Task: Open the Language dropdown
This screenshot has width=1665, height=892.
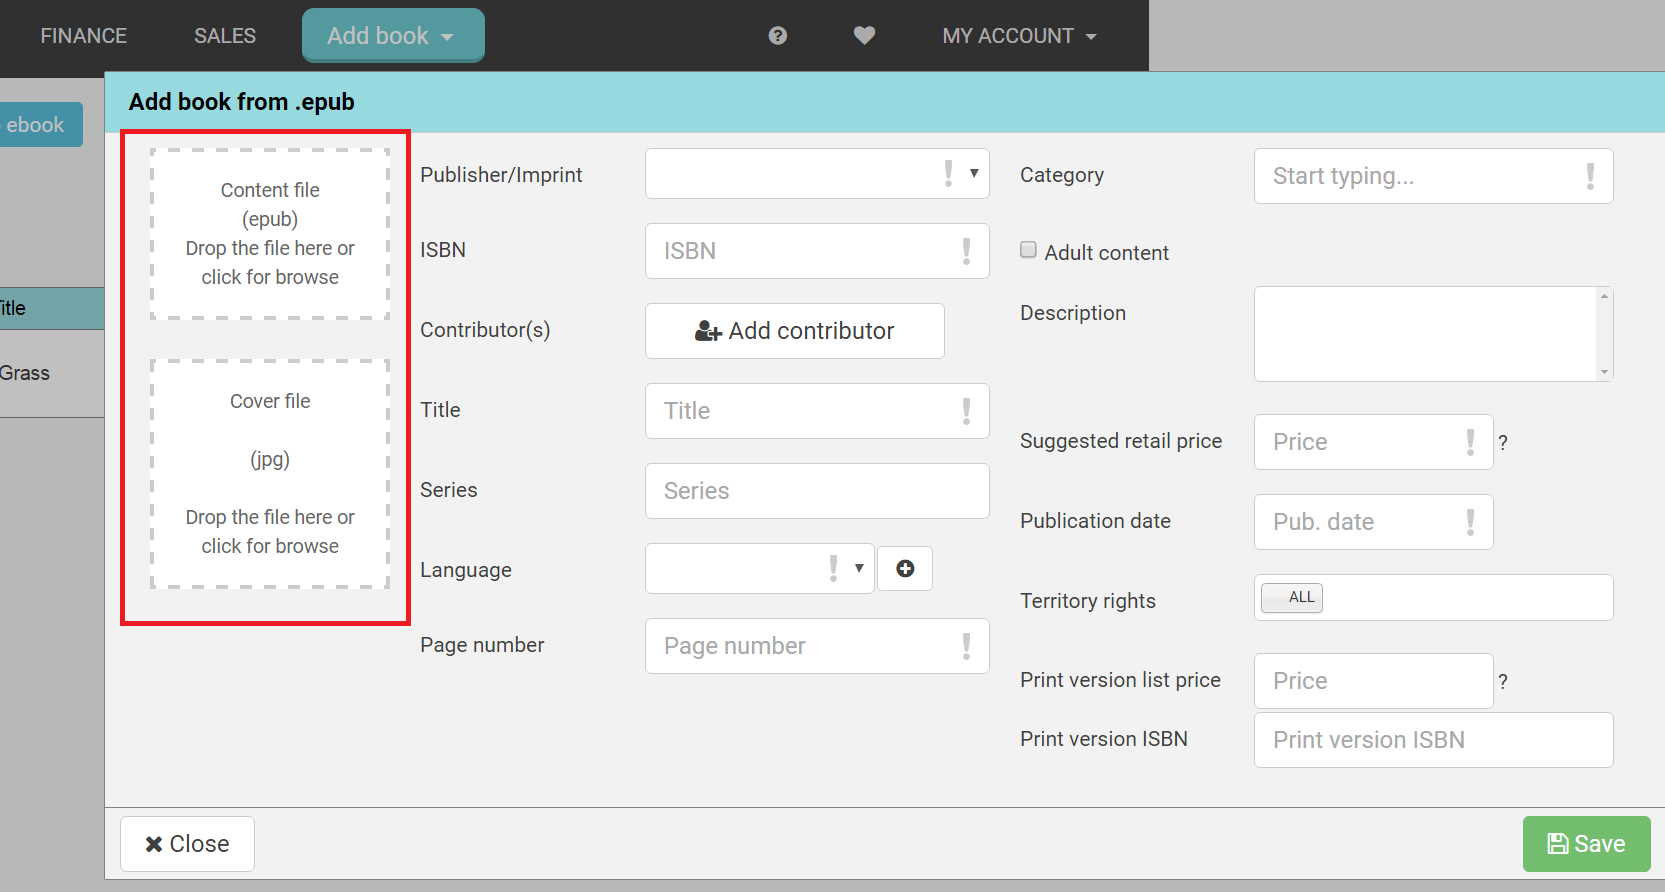Action: pyautogui.click(x=760, y=569)
